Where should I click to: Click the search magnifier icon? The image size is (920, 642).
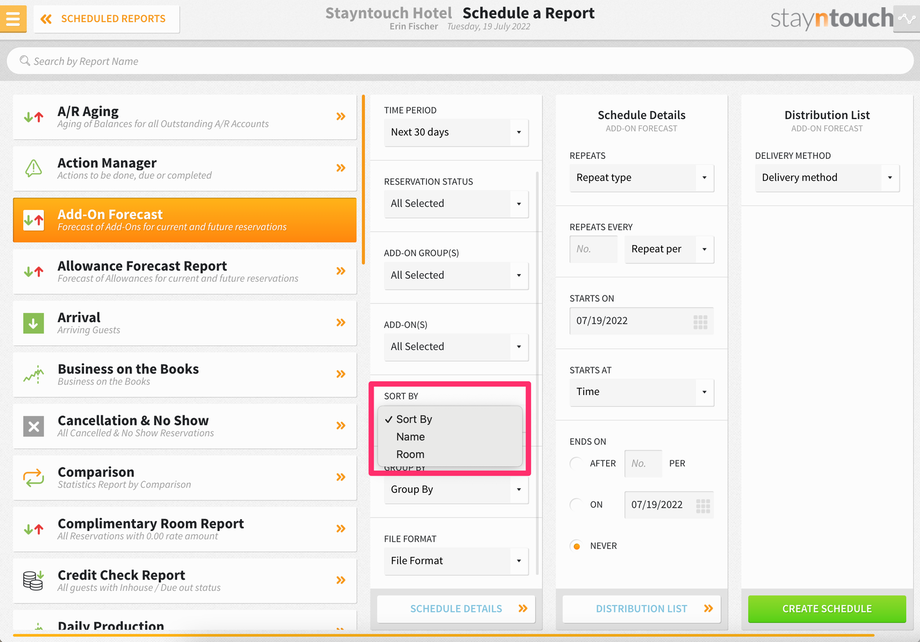click(x=25, y=60)
